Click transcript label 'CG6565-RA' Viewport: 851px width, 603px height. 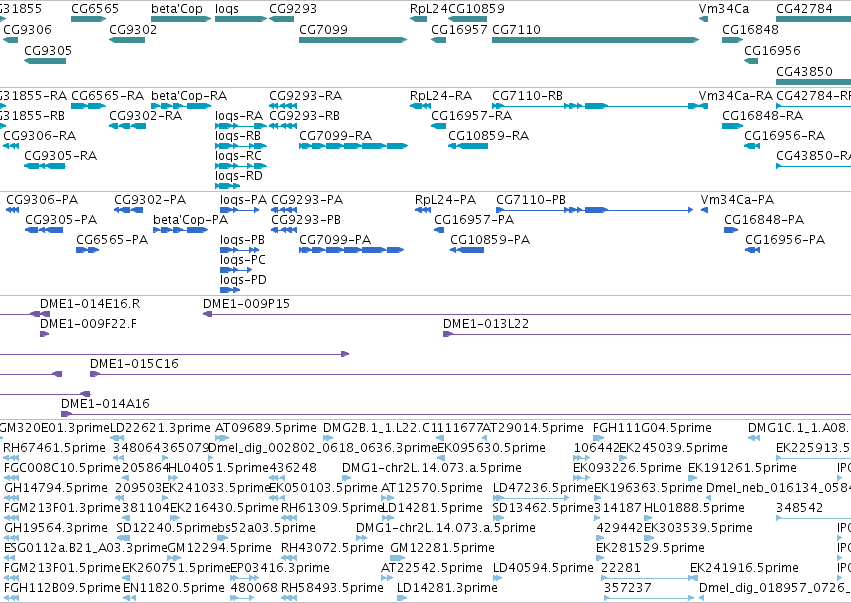point(107,96)
